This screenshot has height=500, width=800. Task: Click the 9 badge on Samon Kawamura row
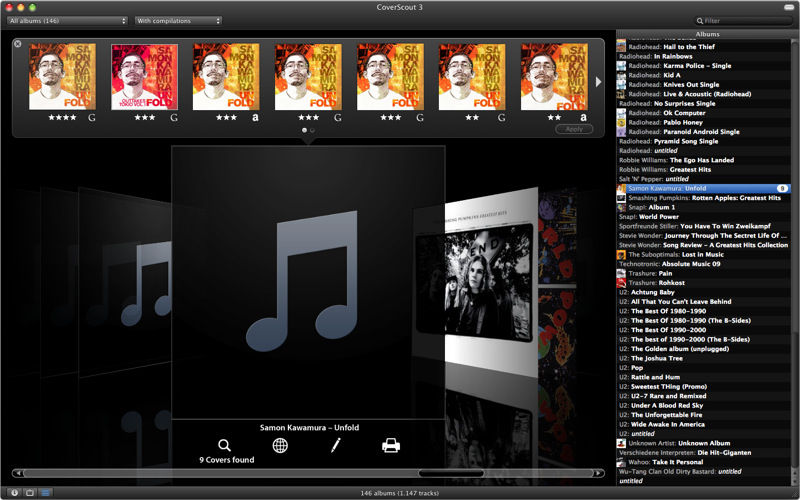782,188
